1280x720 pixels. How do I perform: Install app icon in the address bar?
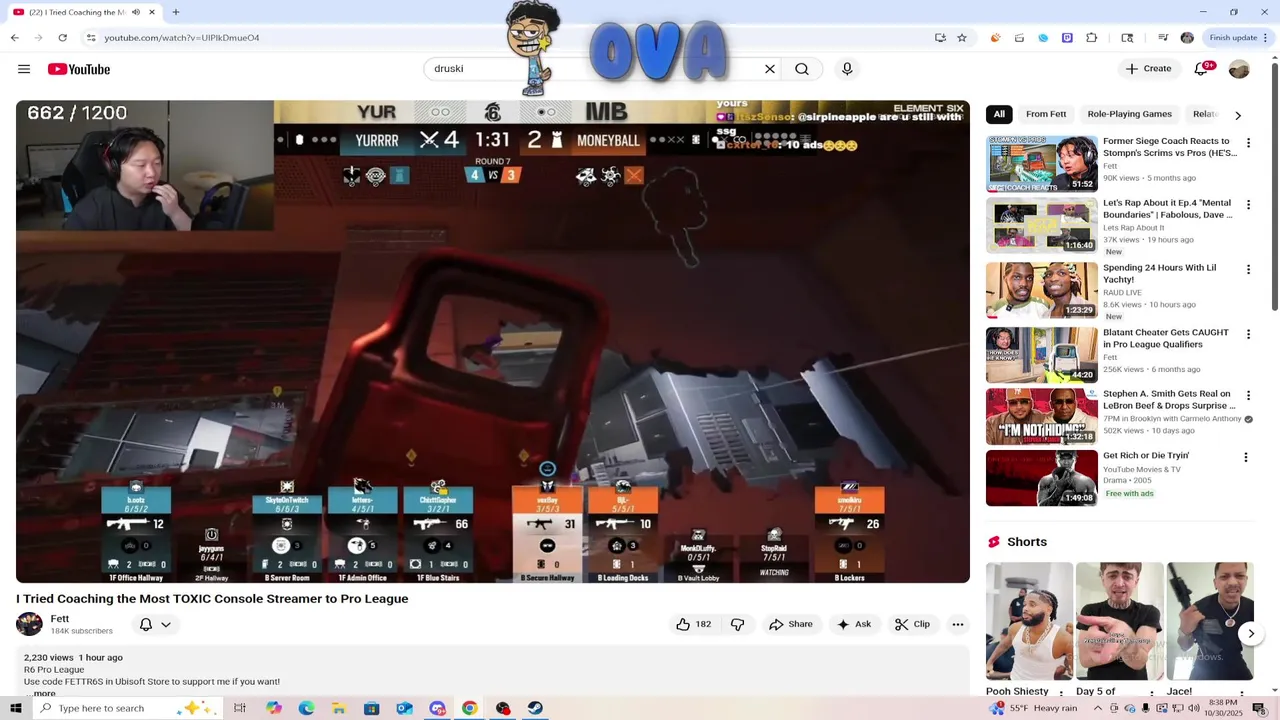[940, 38]
